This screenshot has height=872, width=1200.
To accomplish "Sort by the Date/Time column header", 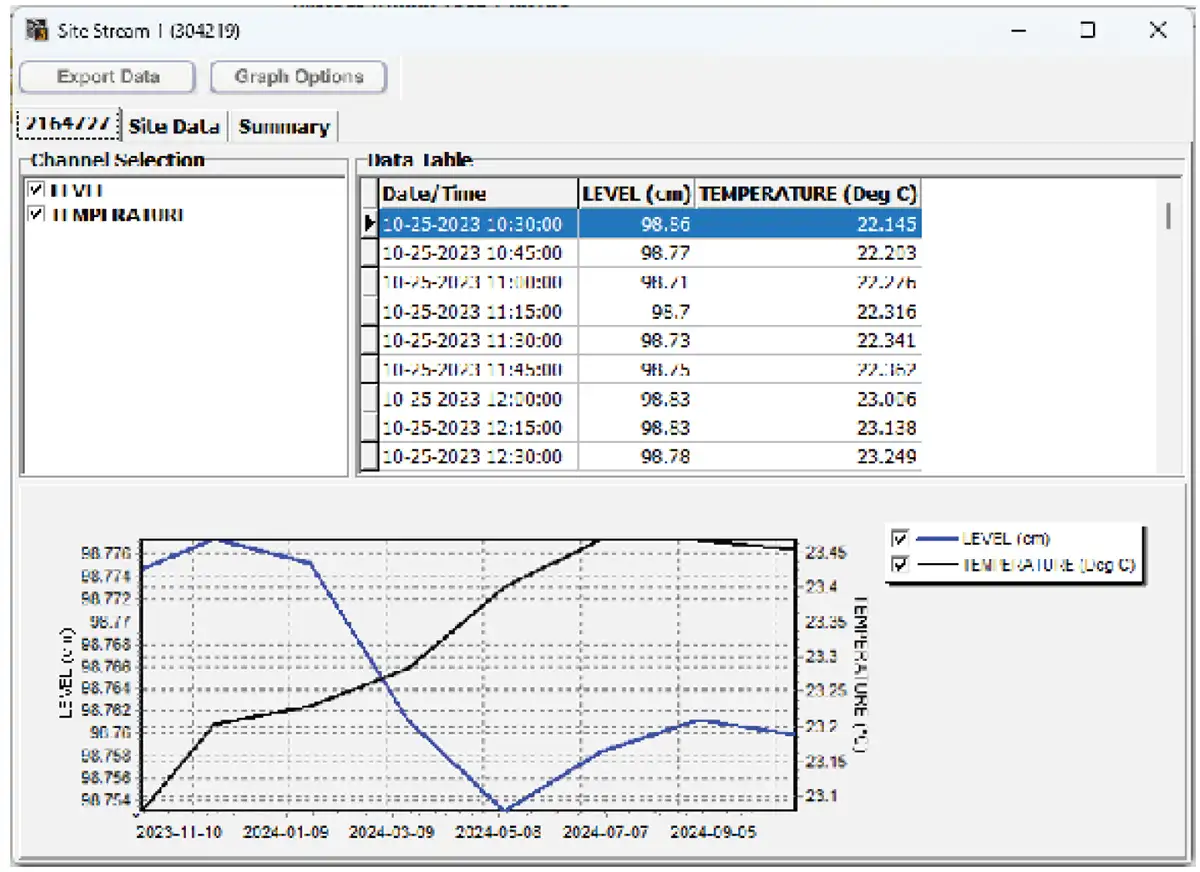I will [478, 193].
